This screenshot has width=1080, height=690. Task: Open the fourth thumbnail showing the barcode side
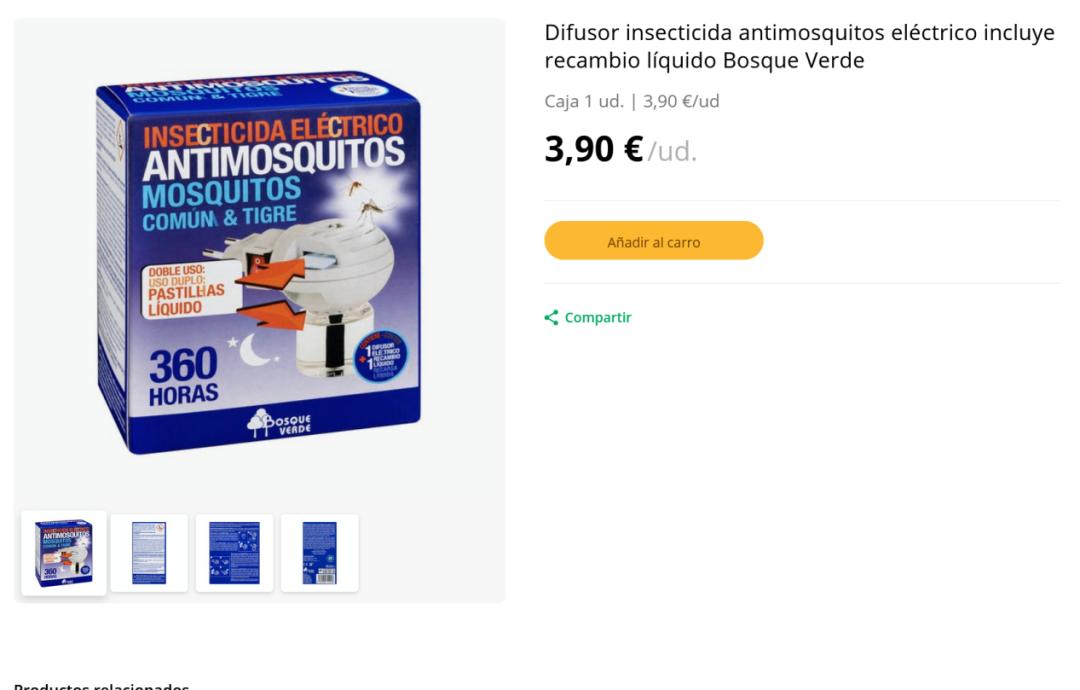(x=320, y=553)
